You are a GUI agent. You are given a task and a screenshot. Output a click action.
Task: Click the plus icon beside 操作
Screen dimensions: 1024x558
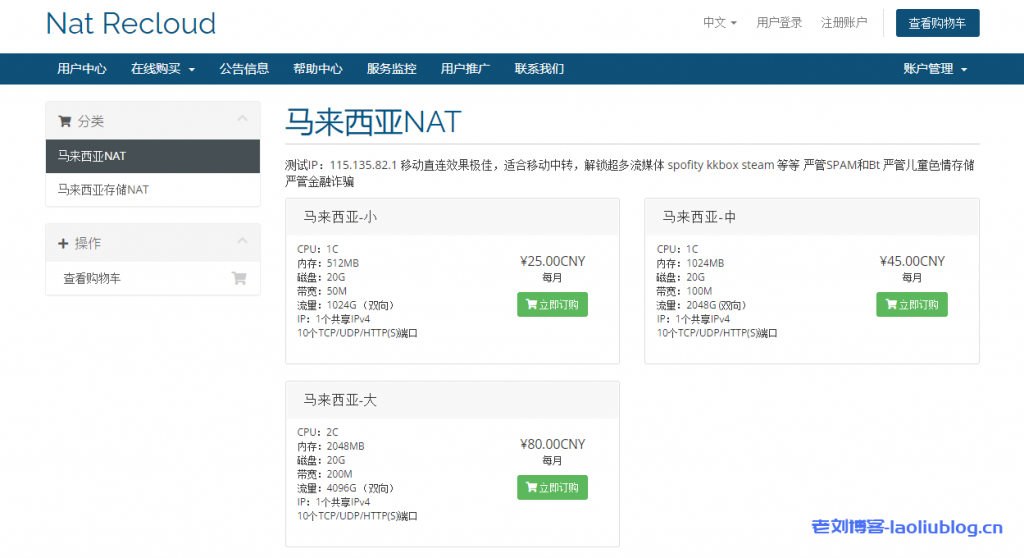click(63, 243)
